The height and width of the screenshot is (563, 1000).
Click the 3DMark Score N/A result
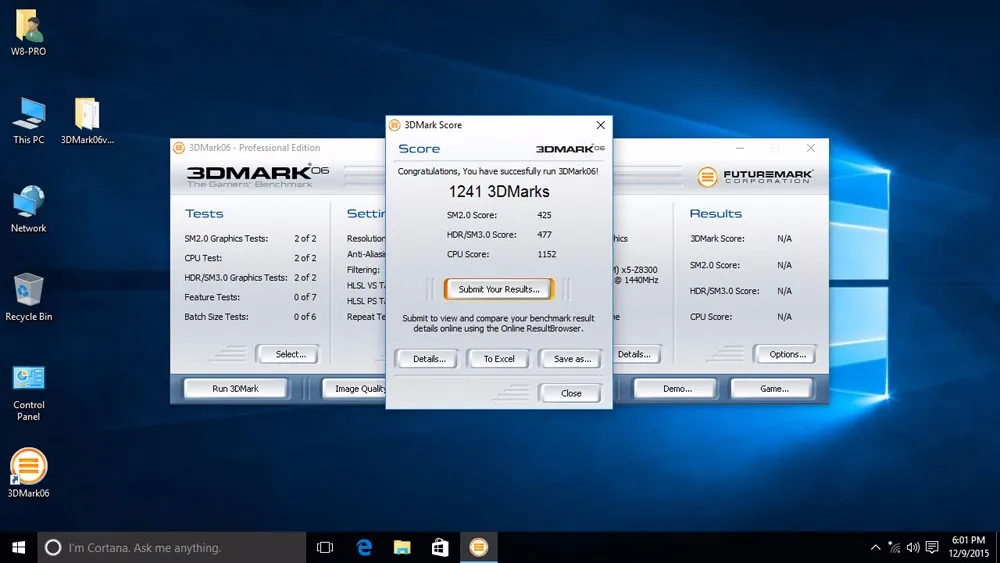pyautogui.click(x=784, y=238)
